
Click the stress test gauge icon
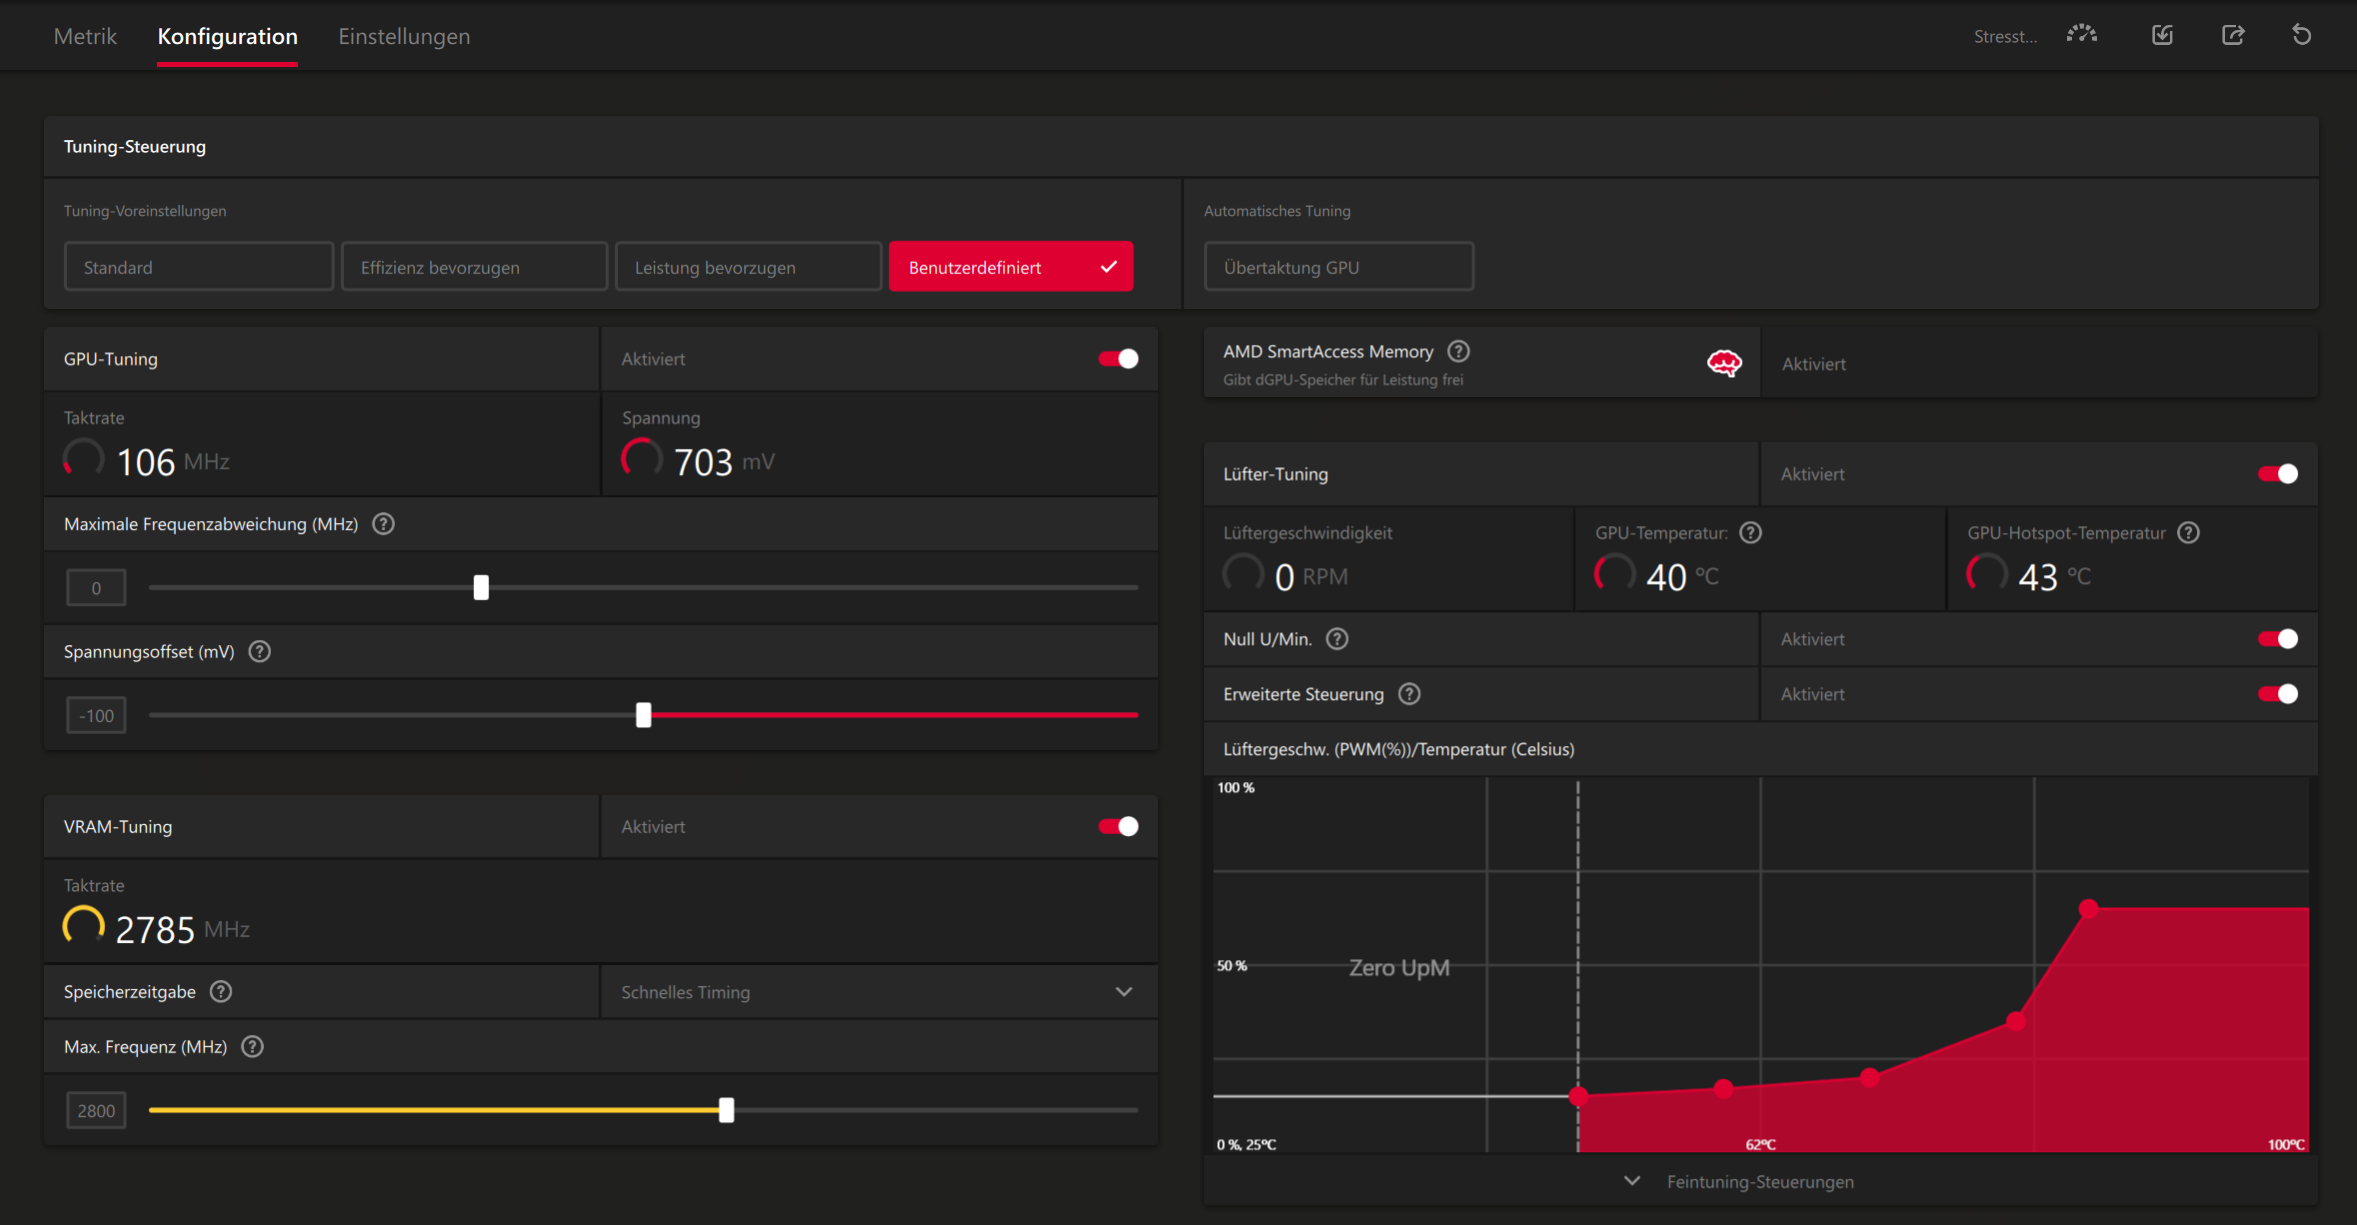2082,35
